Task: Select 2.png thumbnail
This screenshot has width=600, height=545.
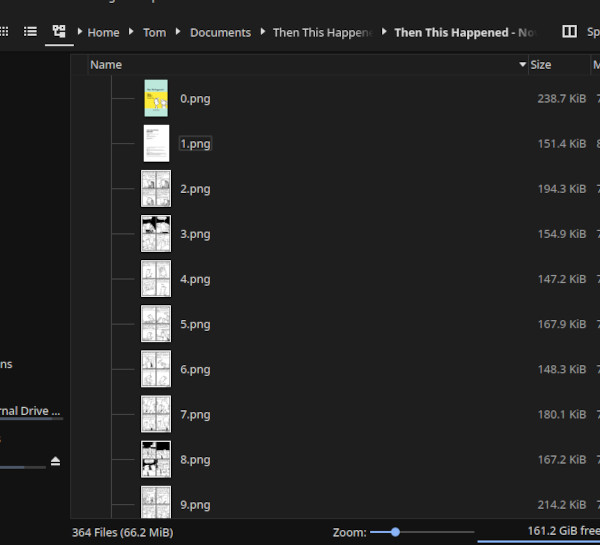Action: coord(156,188)
